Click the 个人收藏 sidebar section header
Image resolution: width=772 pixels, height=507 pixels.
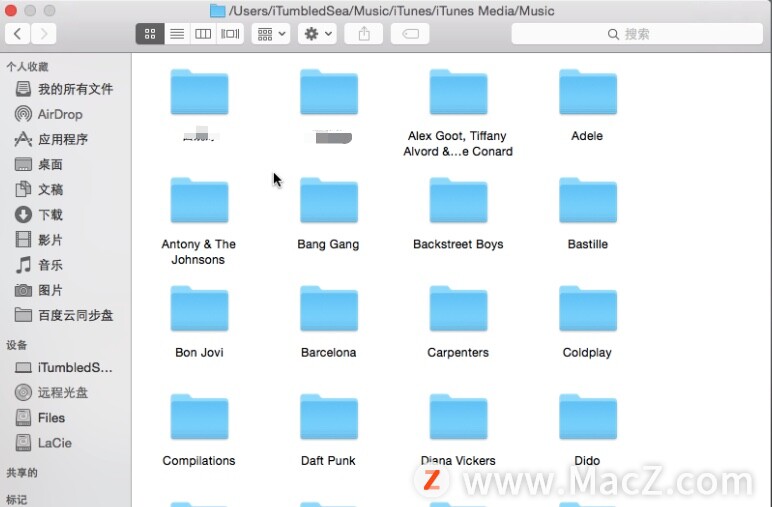(28, 66)
